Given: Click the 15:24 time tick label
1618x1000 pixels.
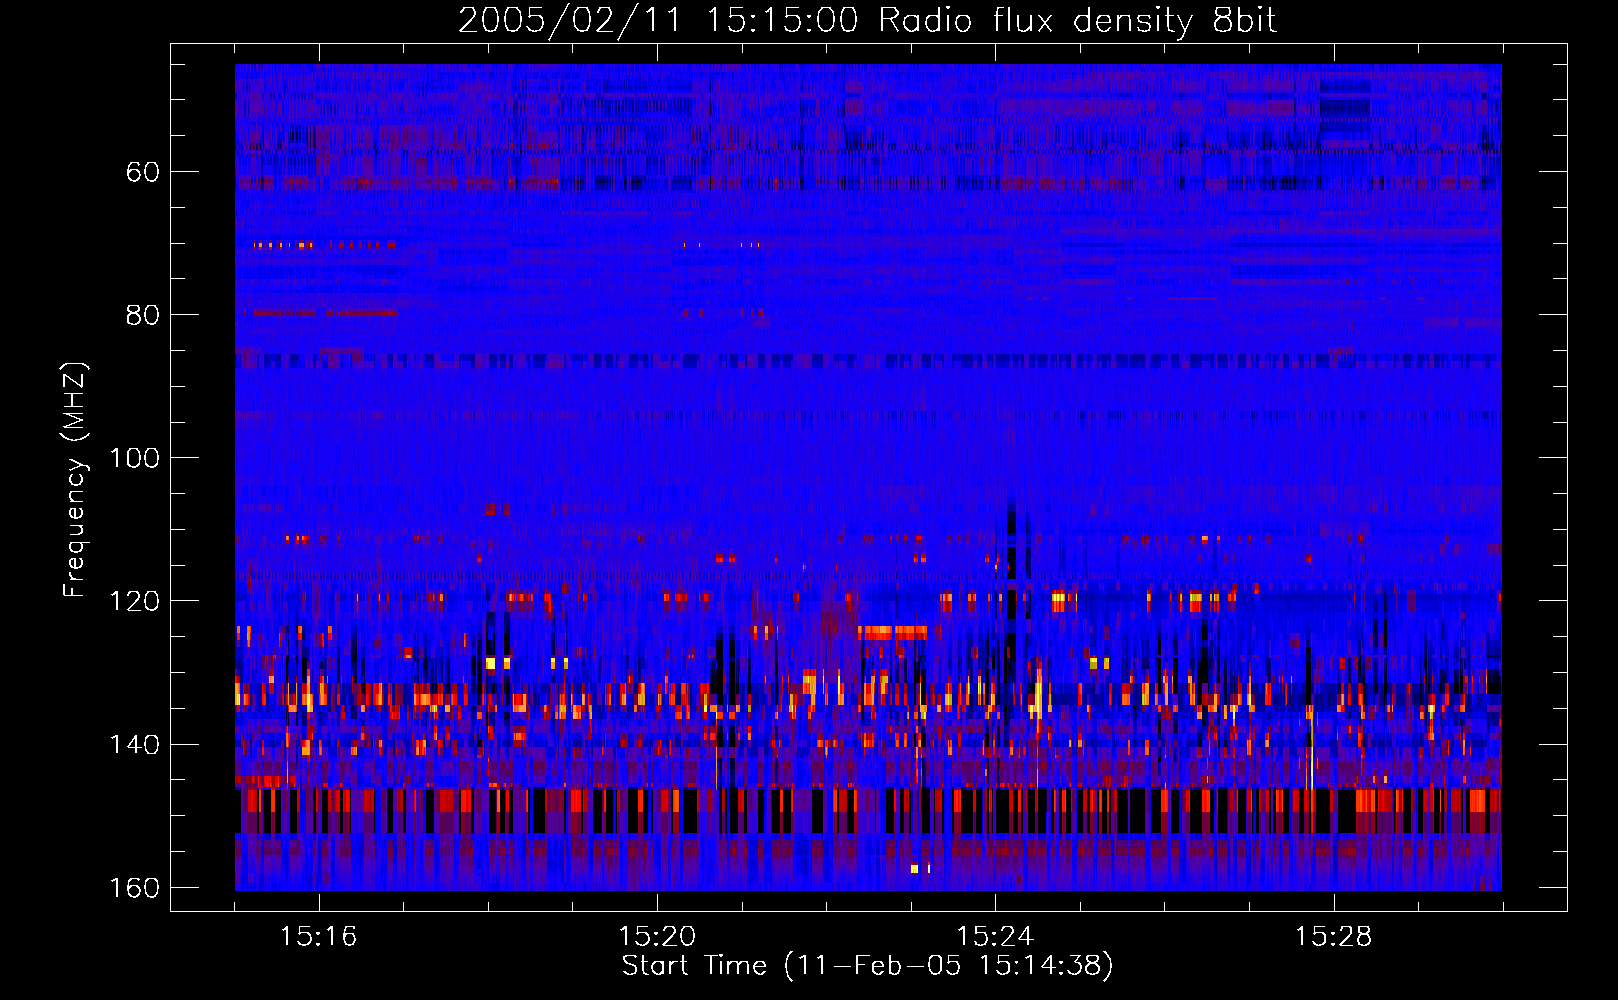Looking at the screenshot, I should [995, 937].
